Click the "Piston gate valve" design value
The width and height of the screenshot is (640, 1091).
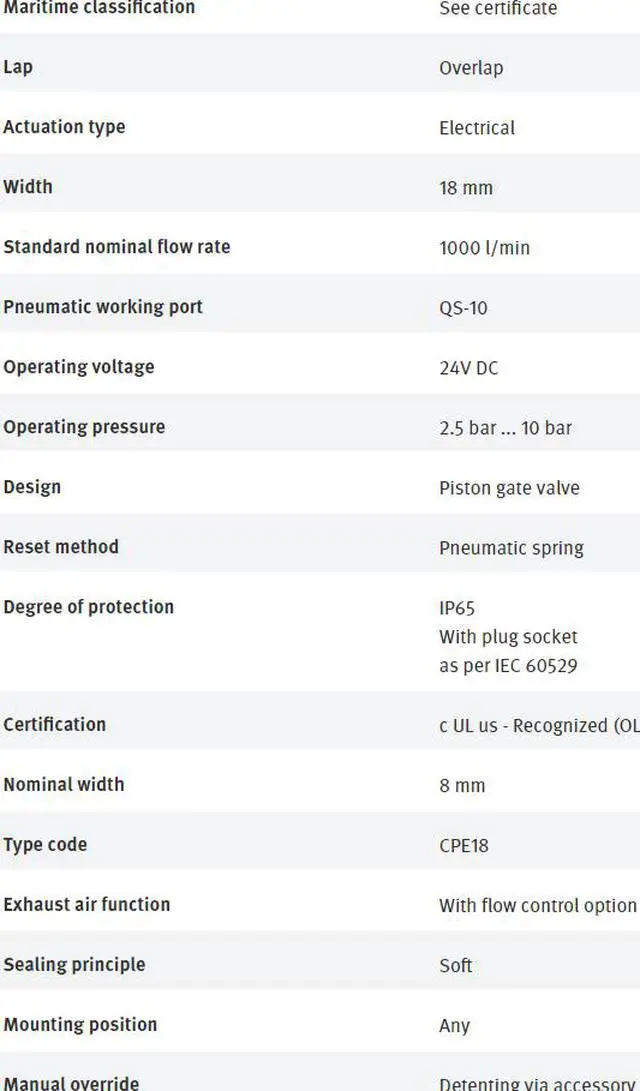point(509,488)
